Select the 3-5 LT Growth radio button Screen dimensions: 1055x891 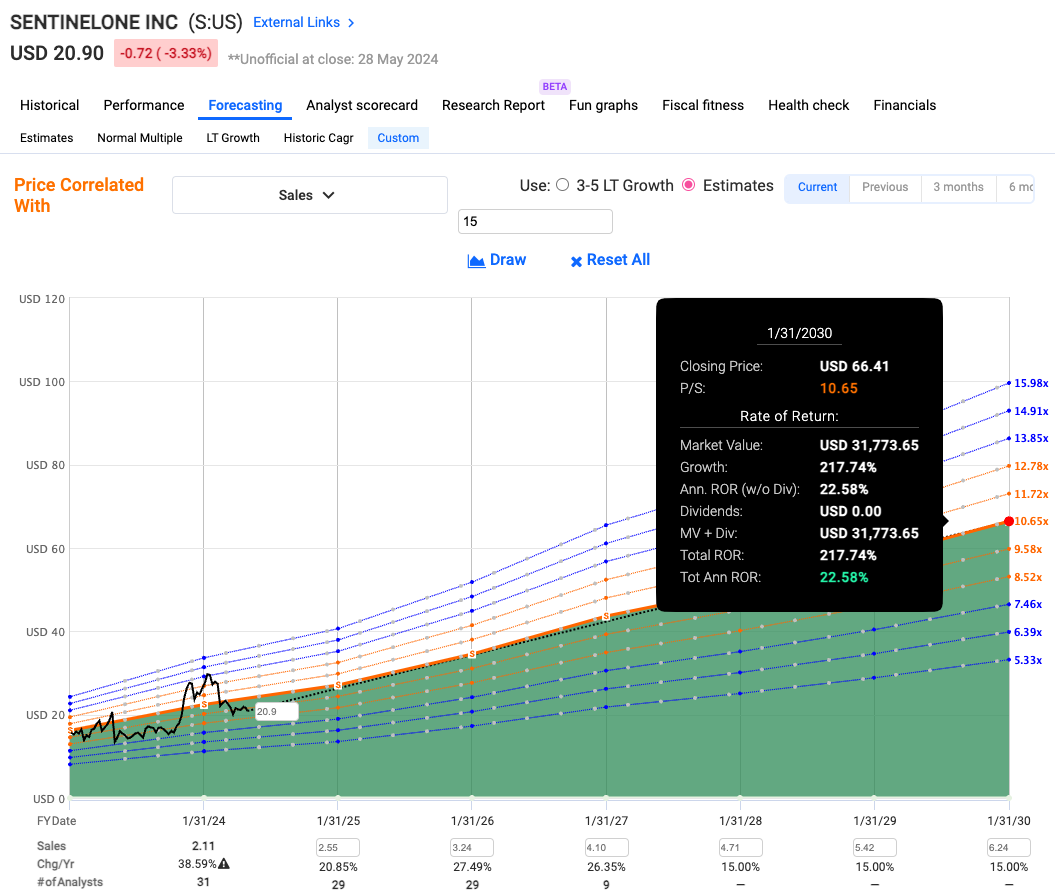pos(562,185)
